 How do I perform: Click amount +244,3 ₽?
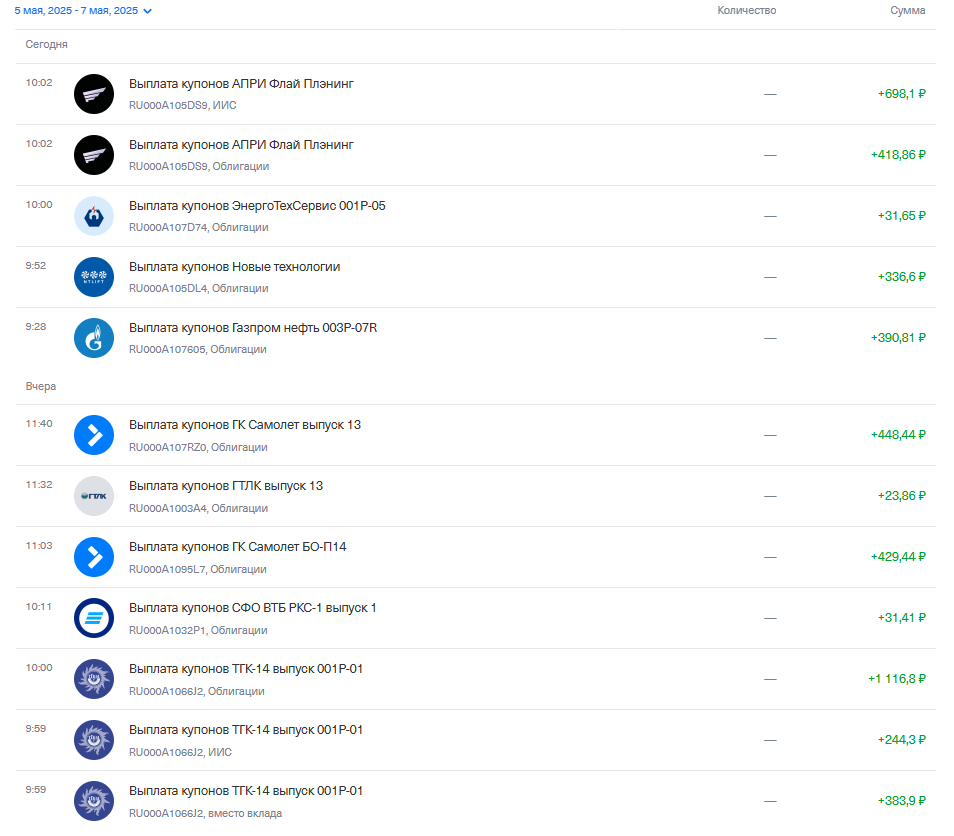pyautogui.click(x=901, y=739)
